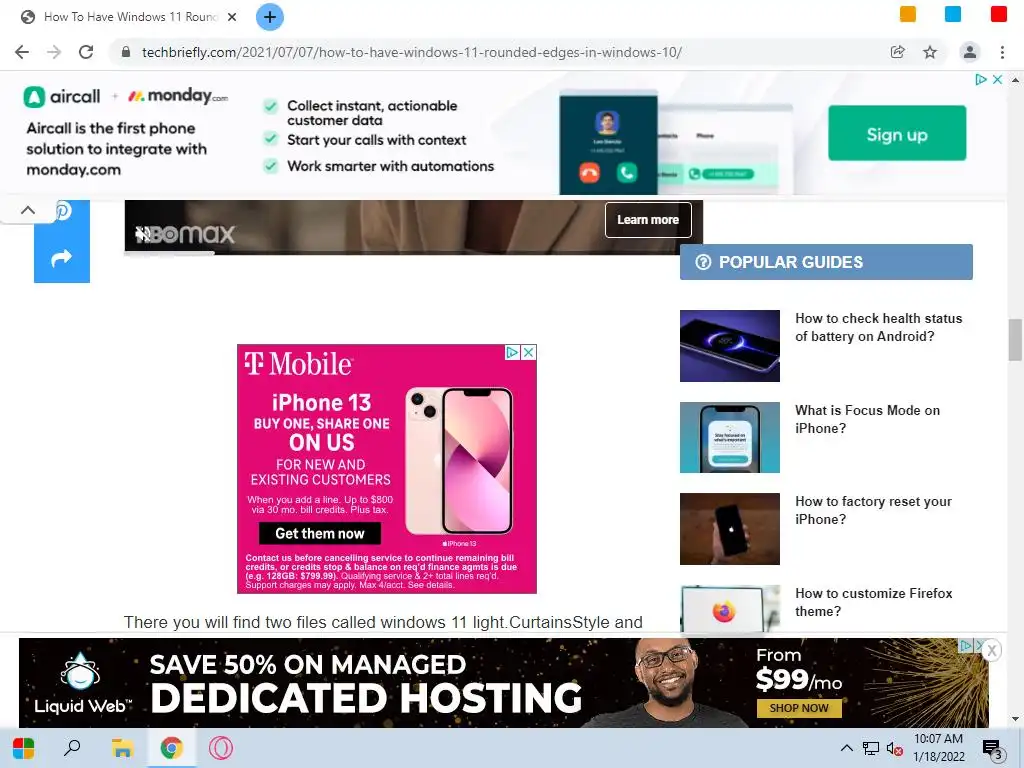Screen dimensions: 1024x768
Task: Click the POPULAR GUIDES header
Action: pos(826,262)
